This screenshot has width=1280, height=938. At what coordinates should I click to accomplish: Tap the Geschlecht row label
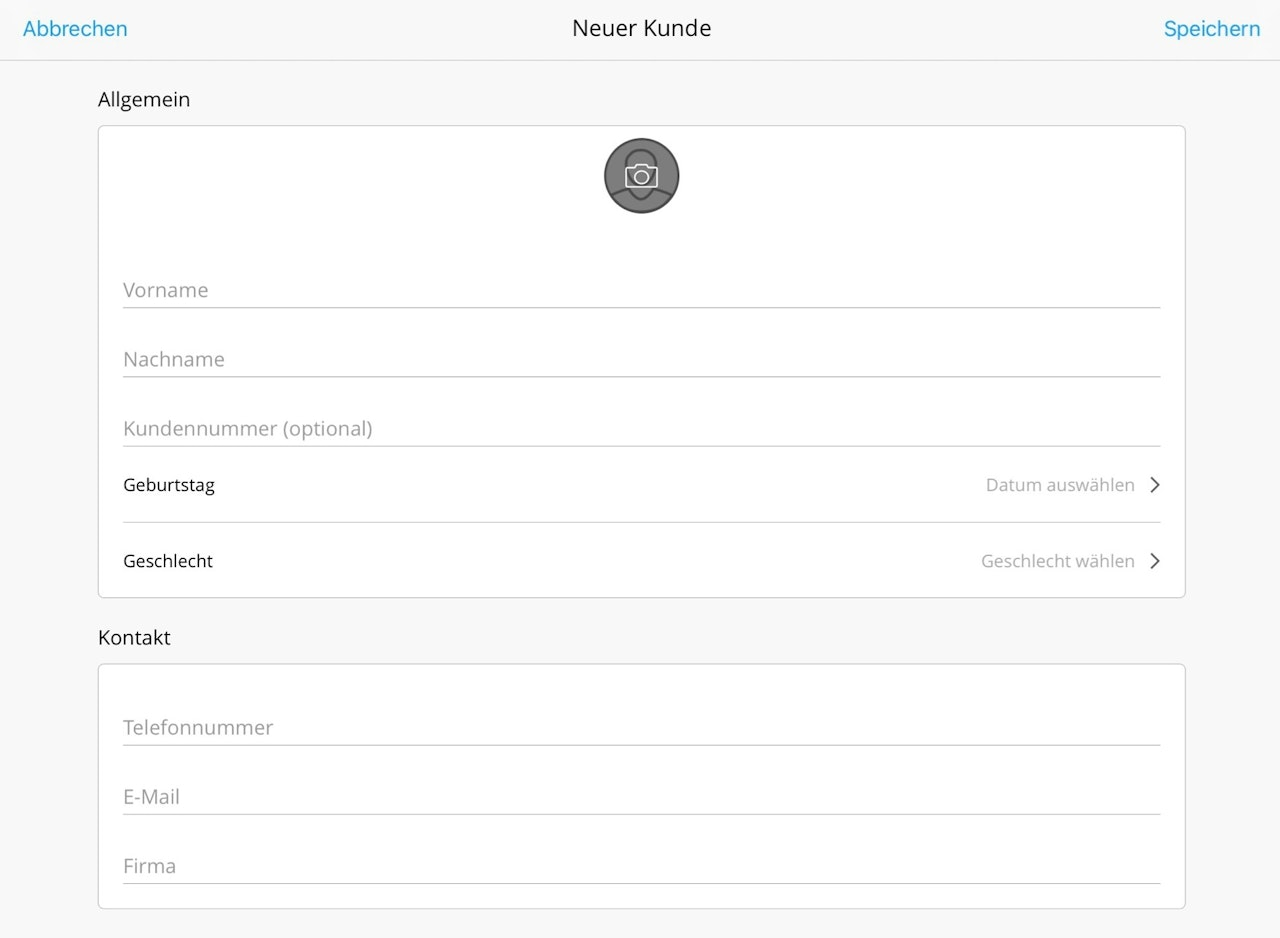(x=168, y=561)
